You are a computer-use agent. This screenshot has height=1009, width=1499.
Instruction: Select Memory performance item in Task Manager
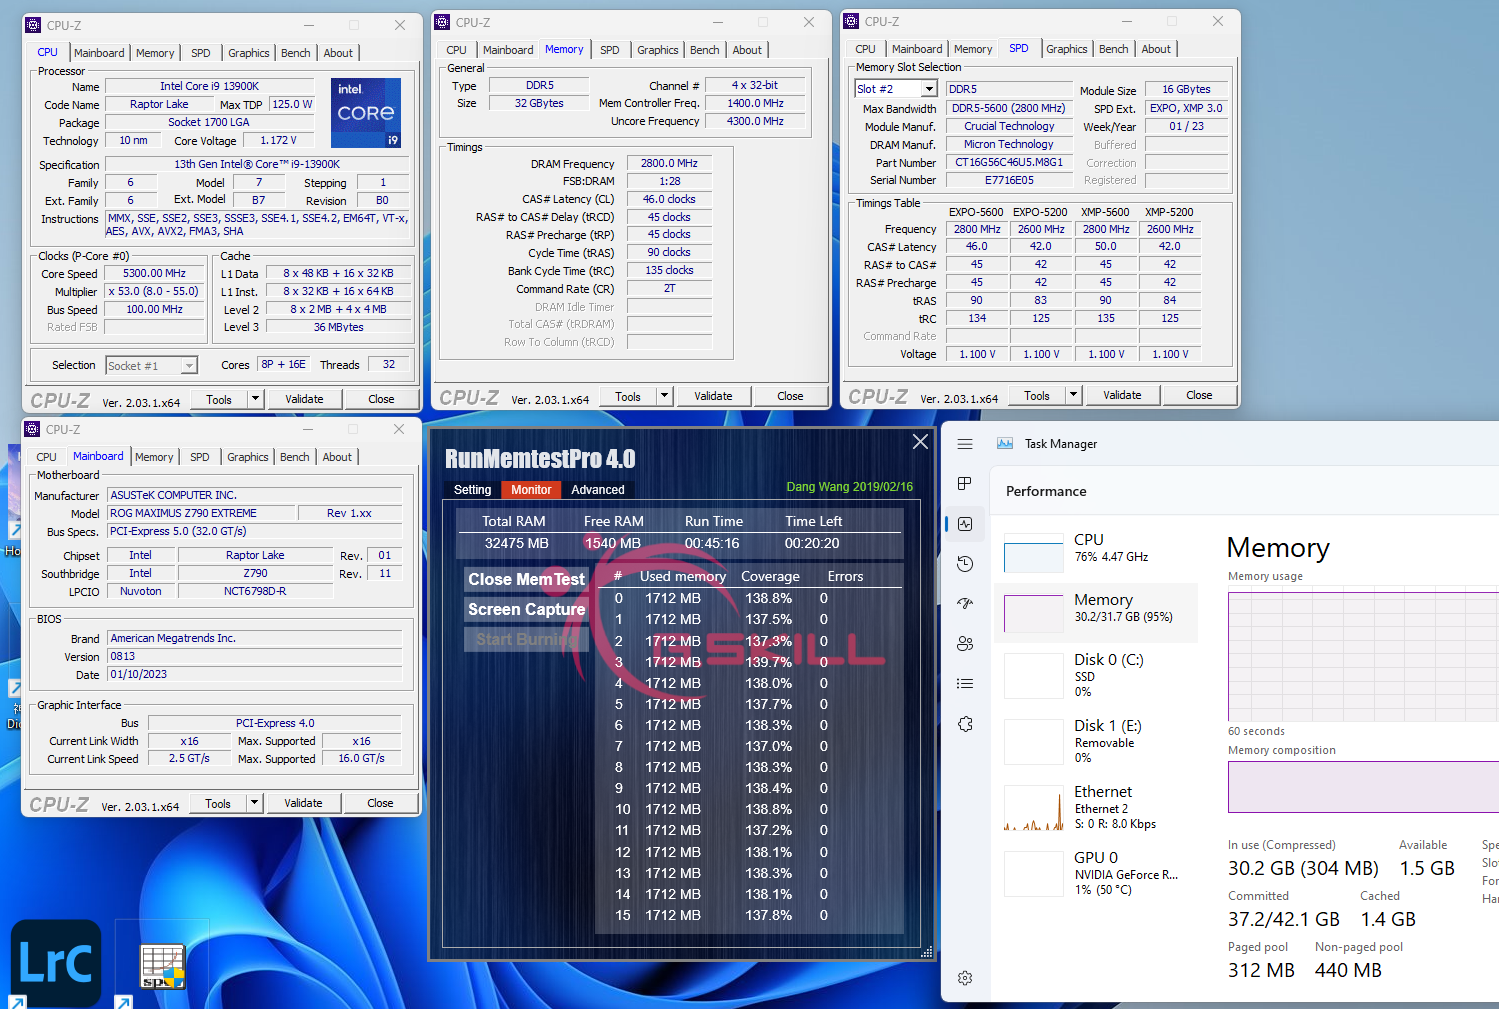click(1095, 613)
